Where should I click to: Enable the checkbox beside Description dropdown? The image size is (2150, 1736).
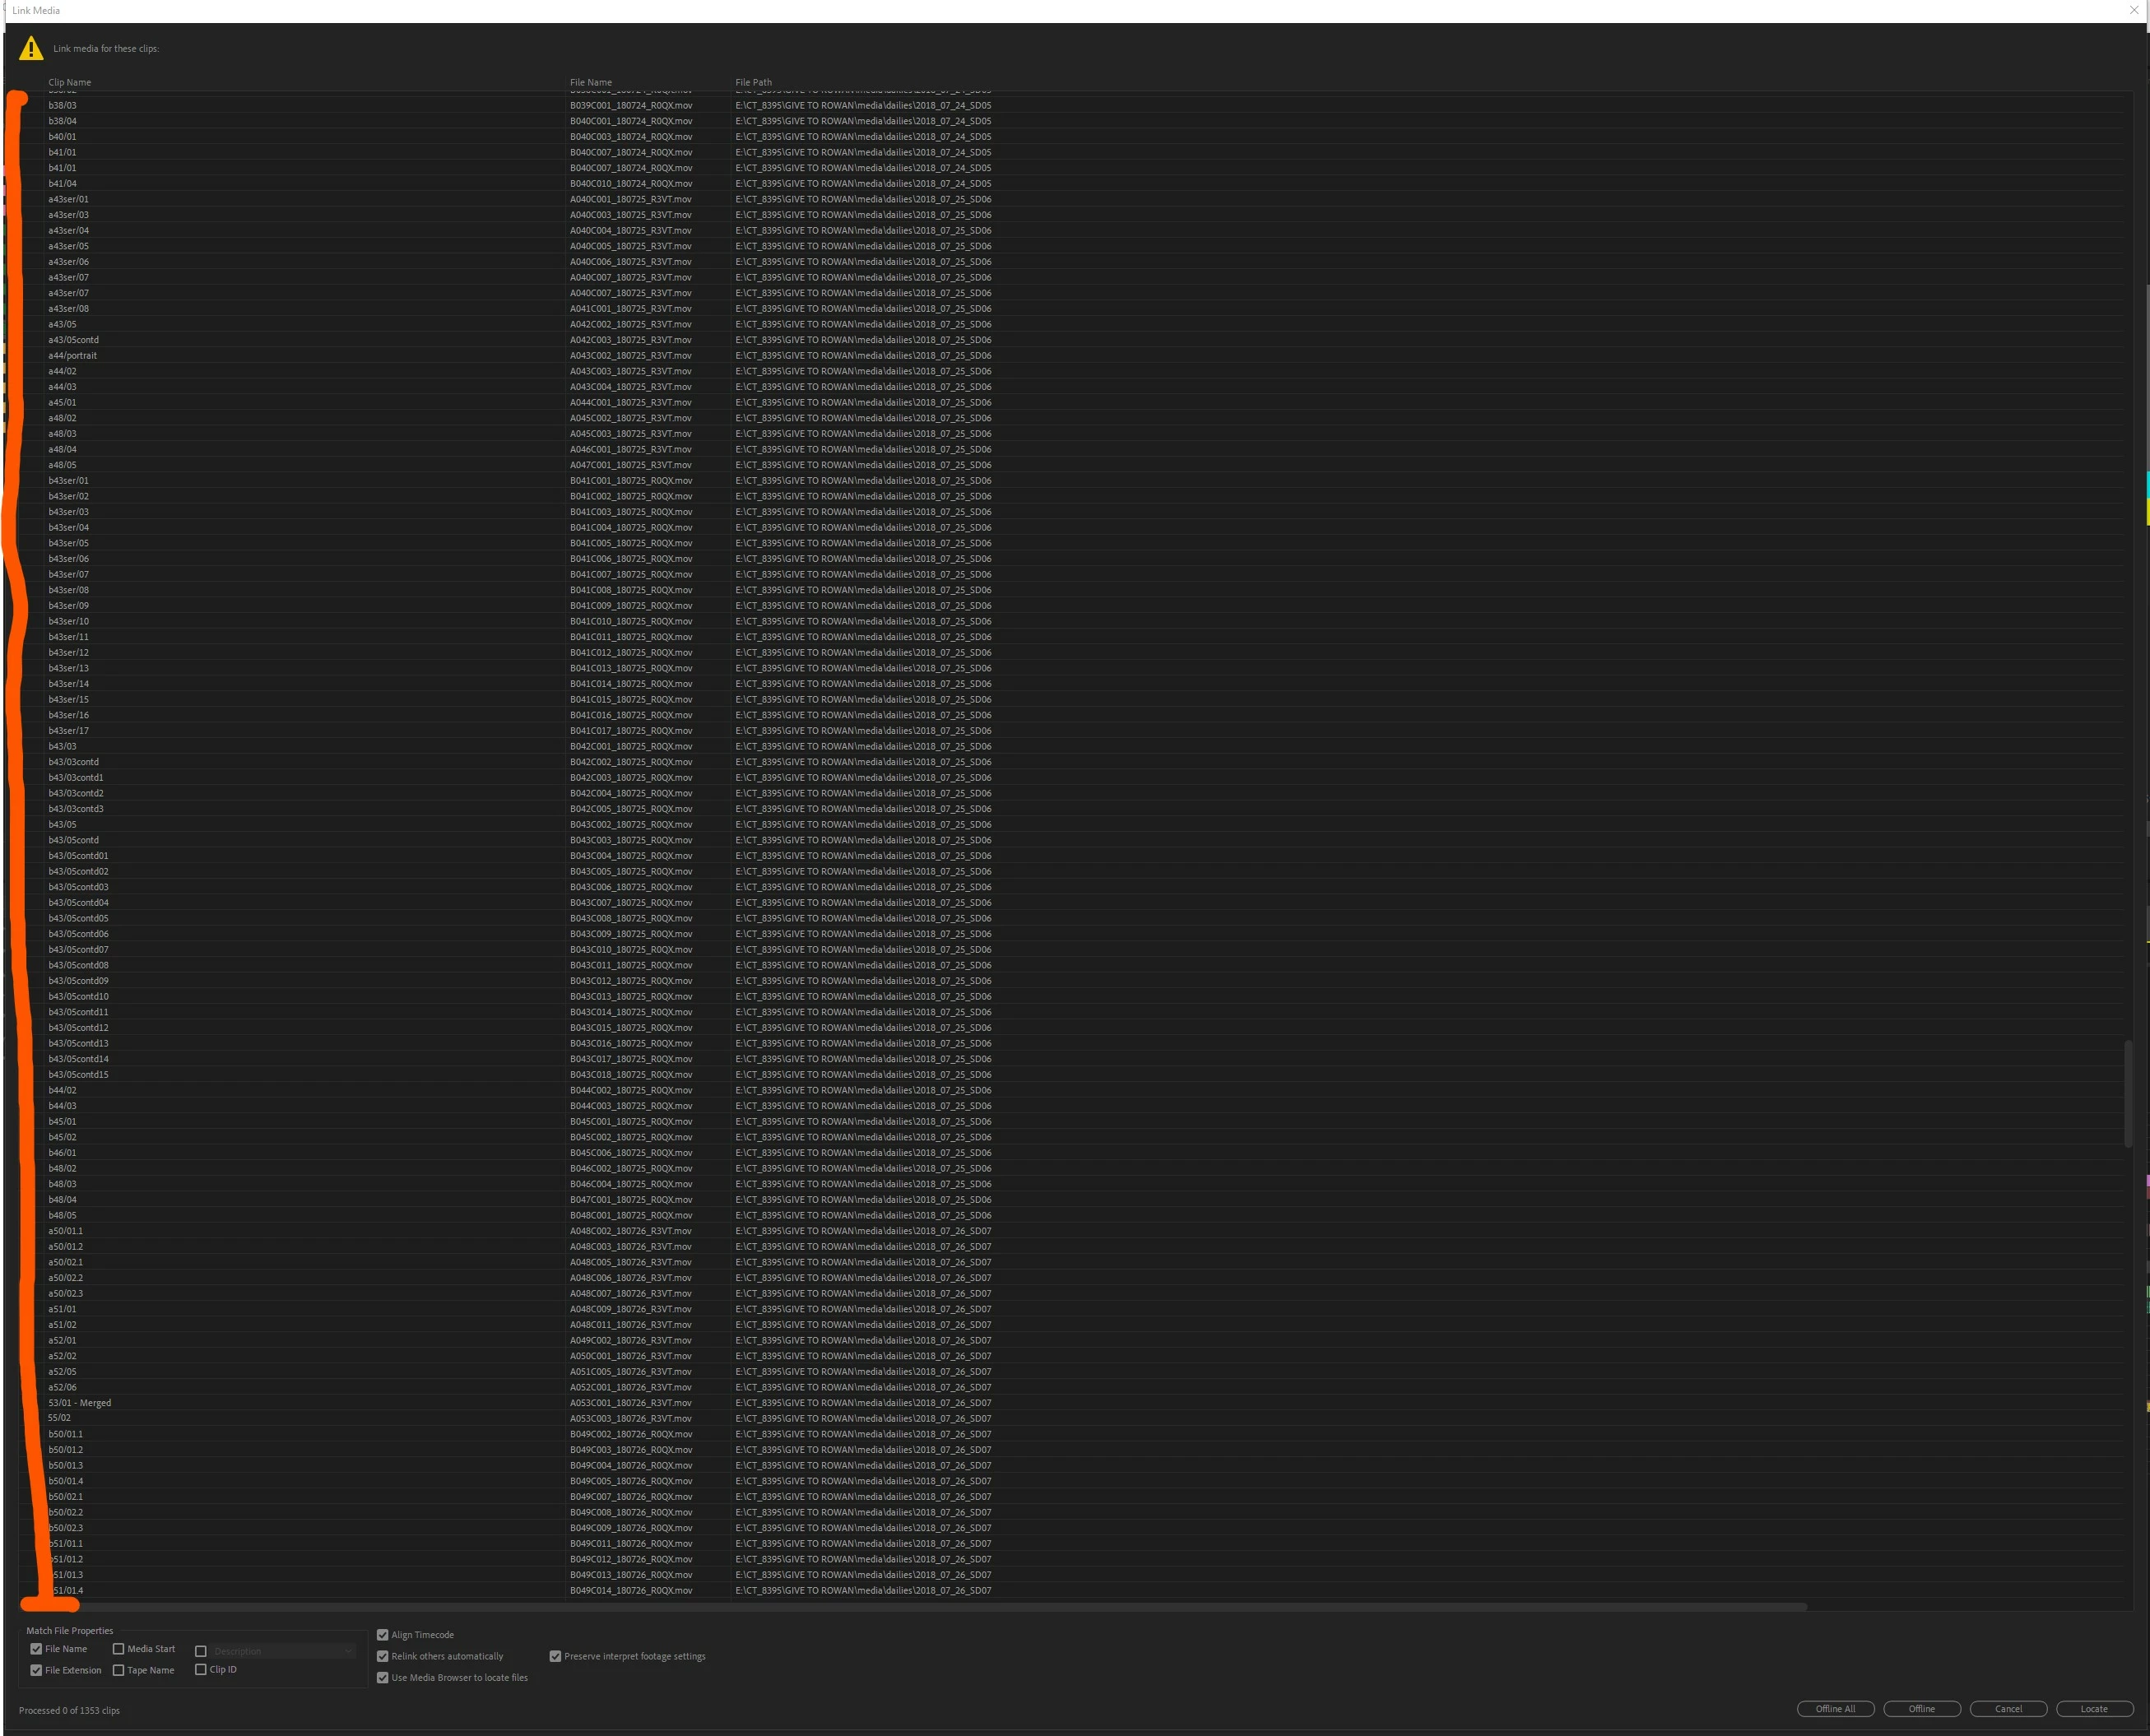(x=201, y=1651)
